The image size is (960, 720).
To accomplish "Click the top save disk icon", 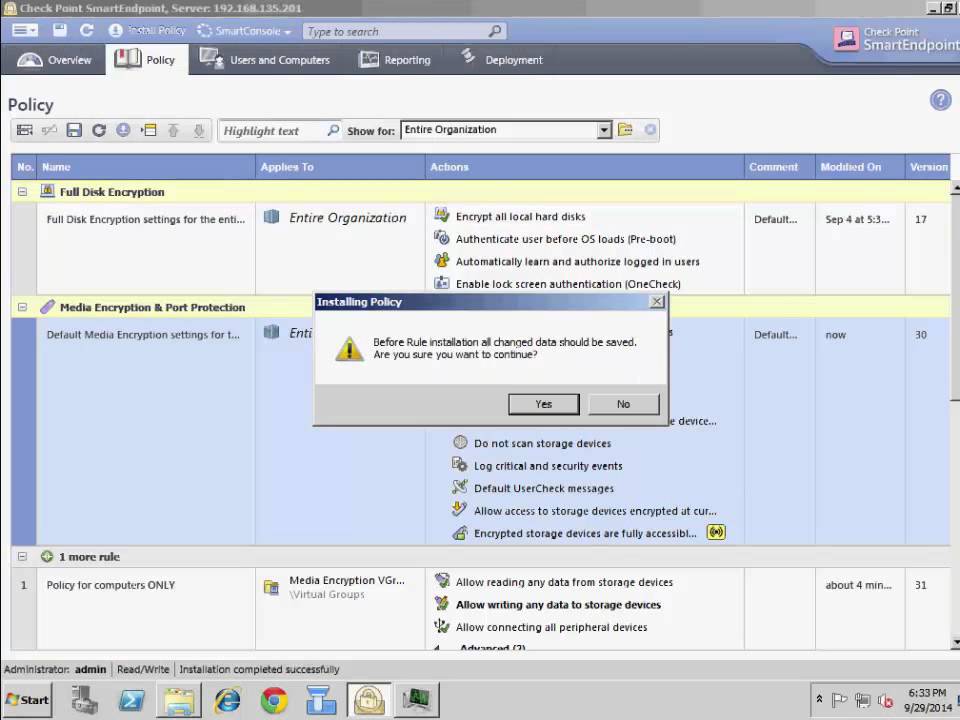I will (x=59, y=30).
